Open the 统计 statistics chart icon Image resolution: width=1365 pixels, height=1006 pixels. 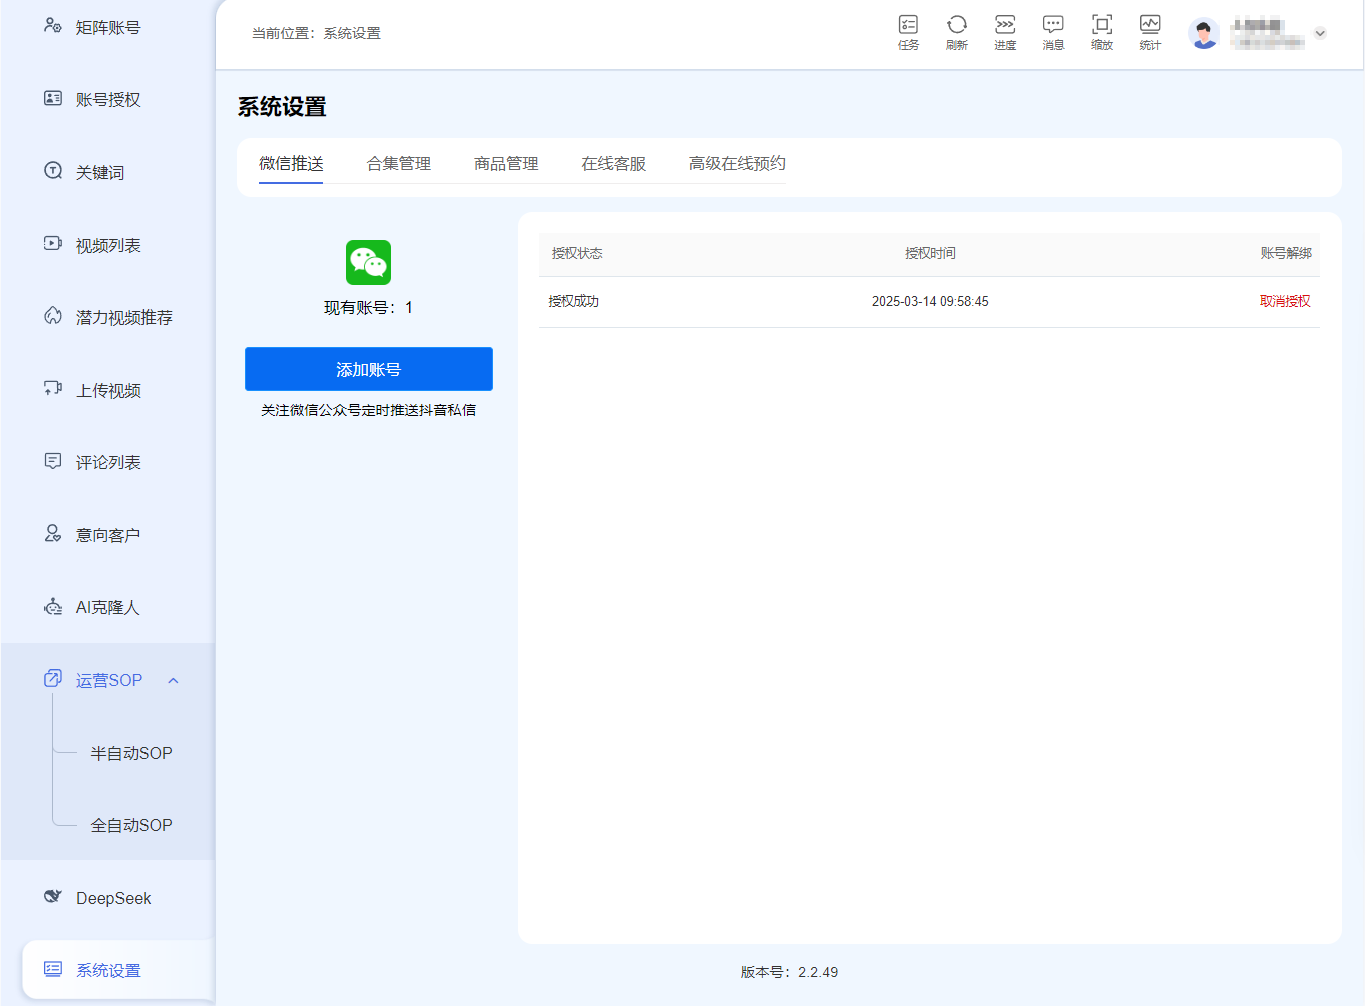[x=1150, y=24]
